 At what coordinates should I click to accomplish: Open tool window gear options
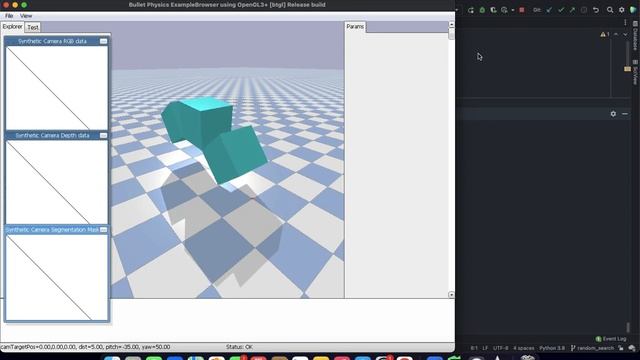[x=613, y=114]
